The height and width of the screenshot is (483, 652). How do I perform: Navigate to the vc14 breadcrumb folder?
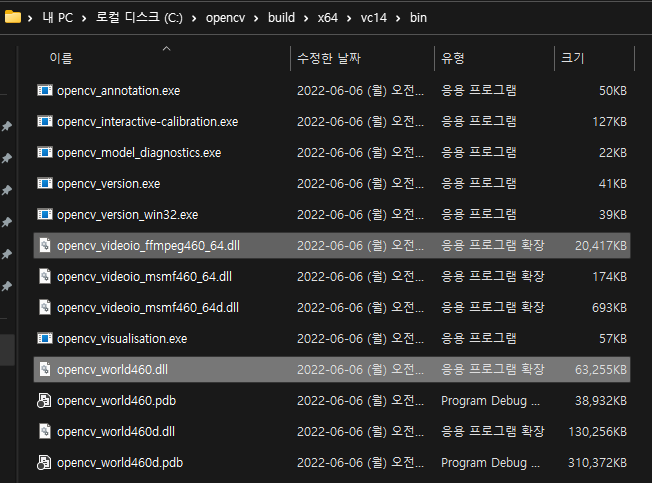[373, 17]
